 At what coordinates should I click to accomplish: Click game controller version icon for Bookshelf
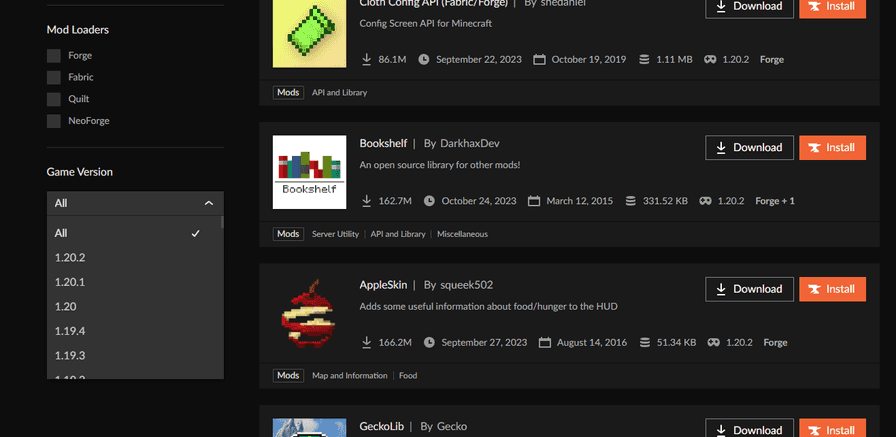706,201
